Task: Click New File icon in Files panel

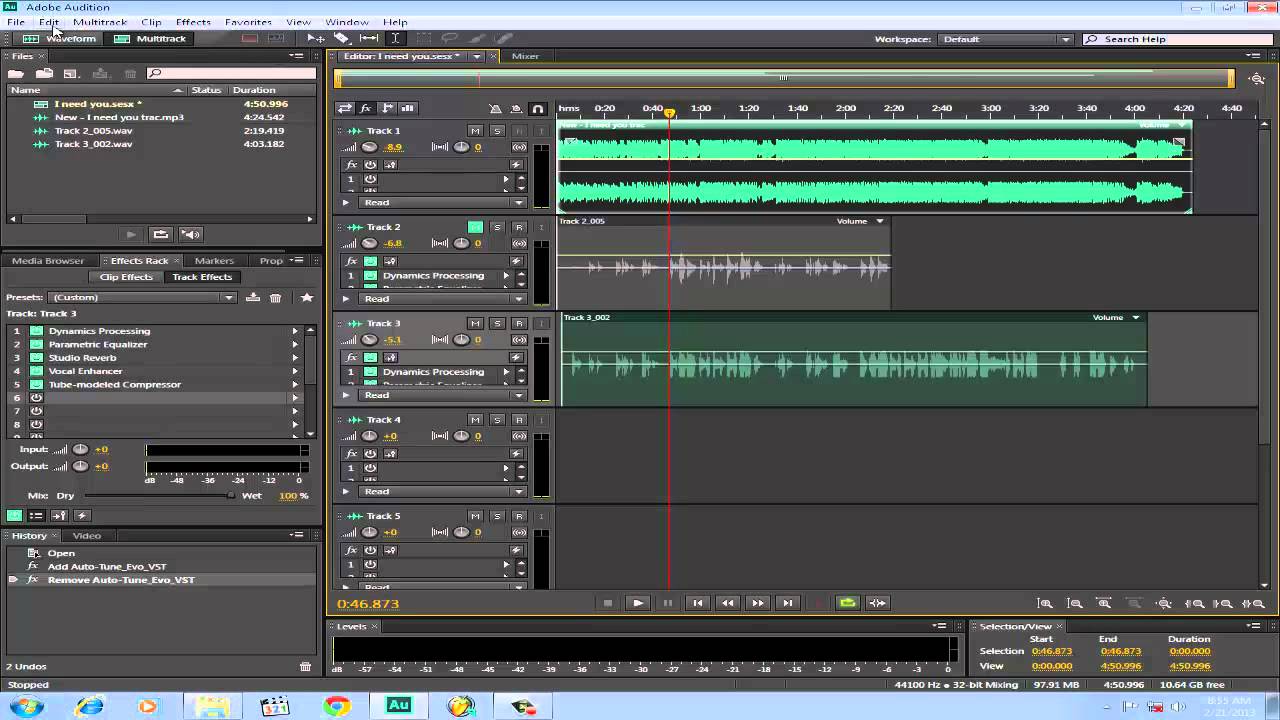Action: (x=71, y=73)
